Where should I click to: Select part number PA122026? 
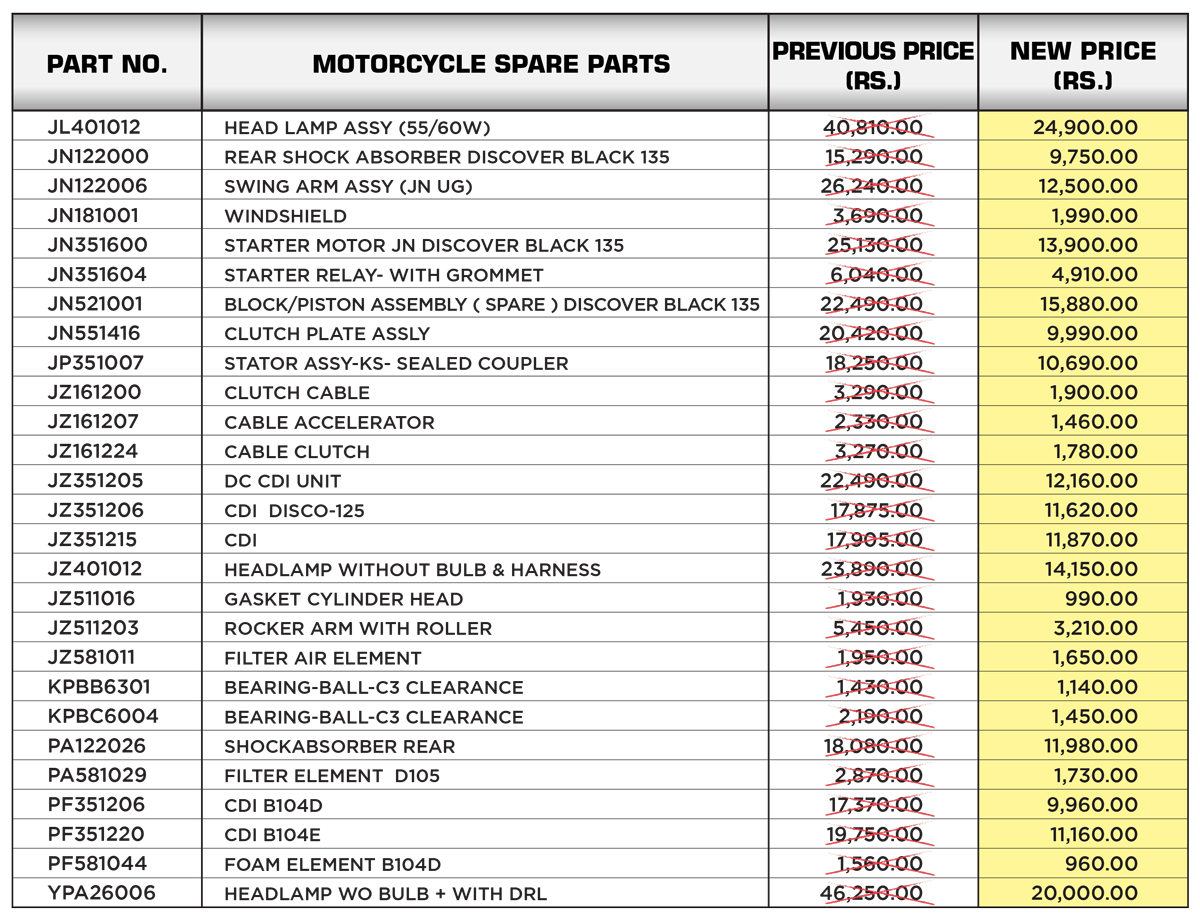pyautogui.click(x=96, y=746)
